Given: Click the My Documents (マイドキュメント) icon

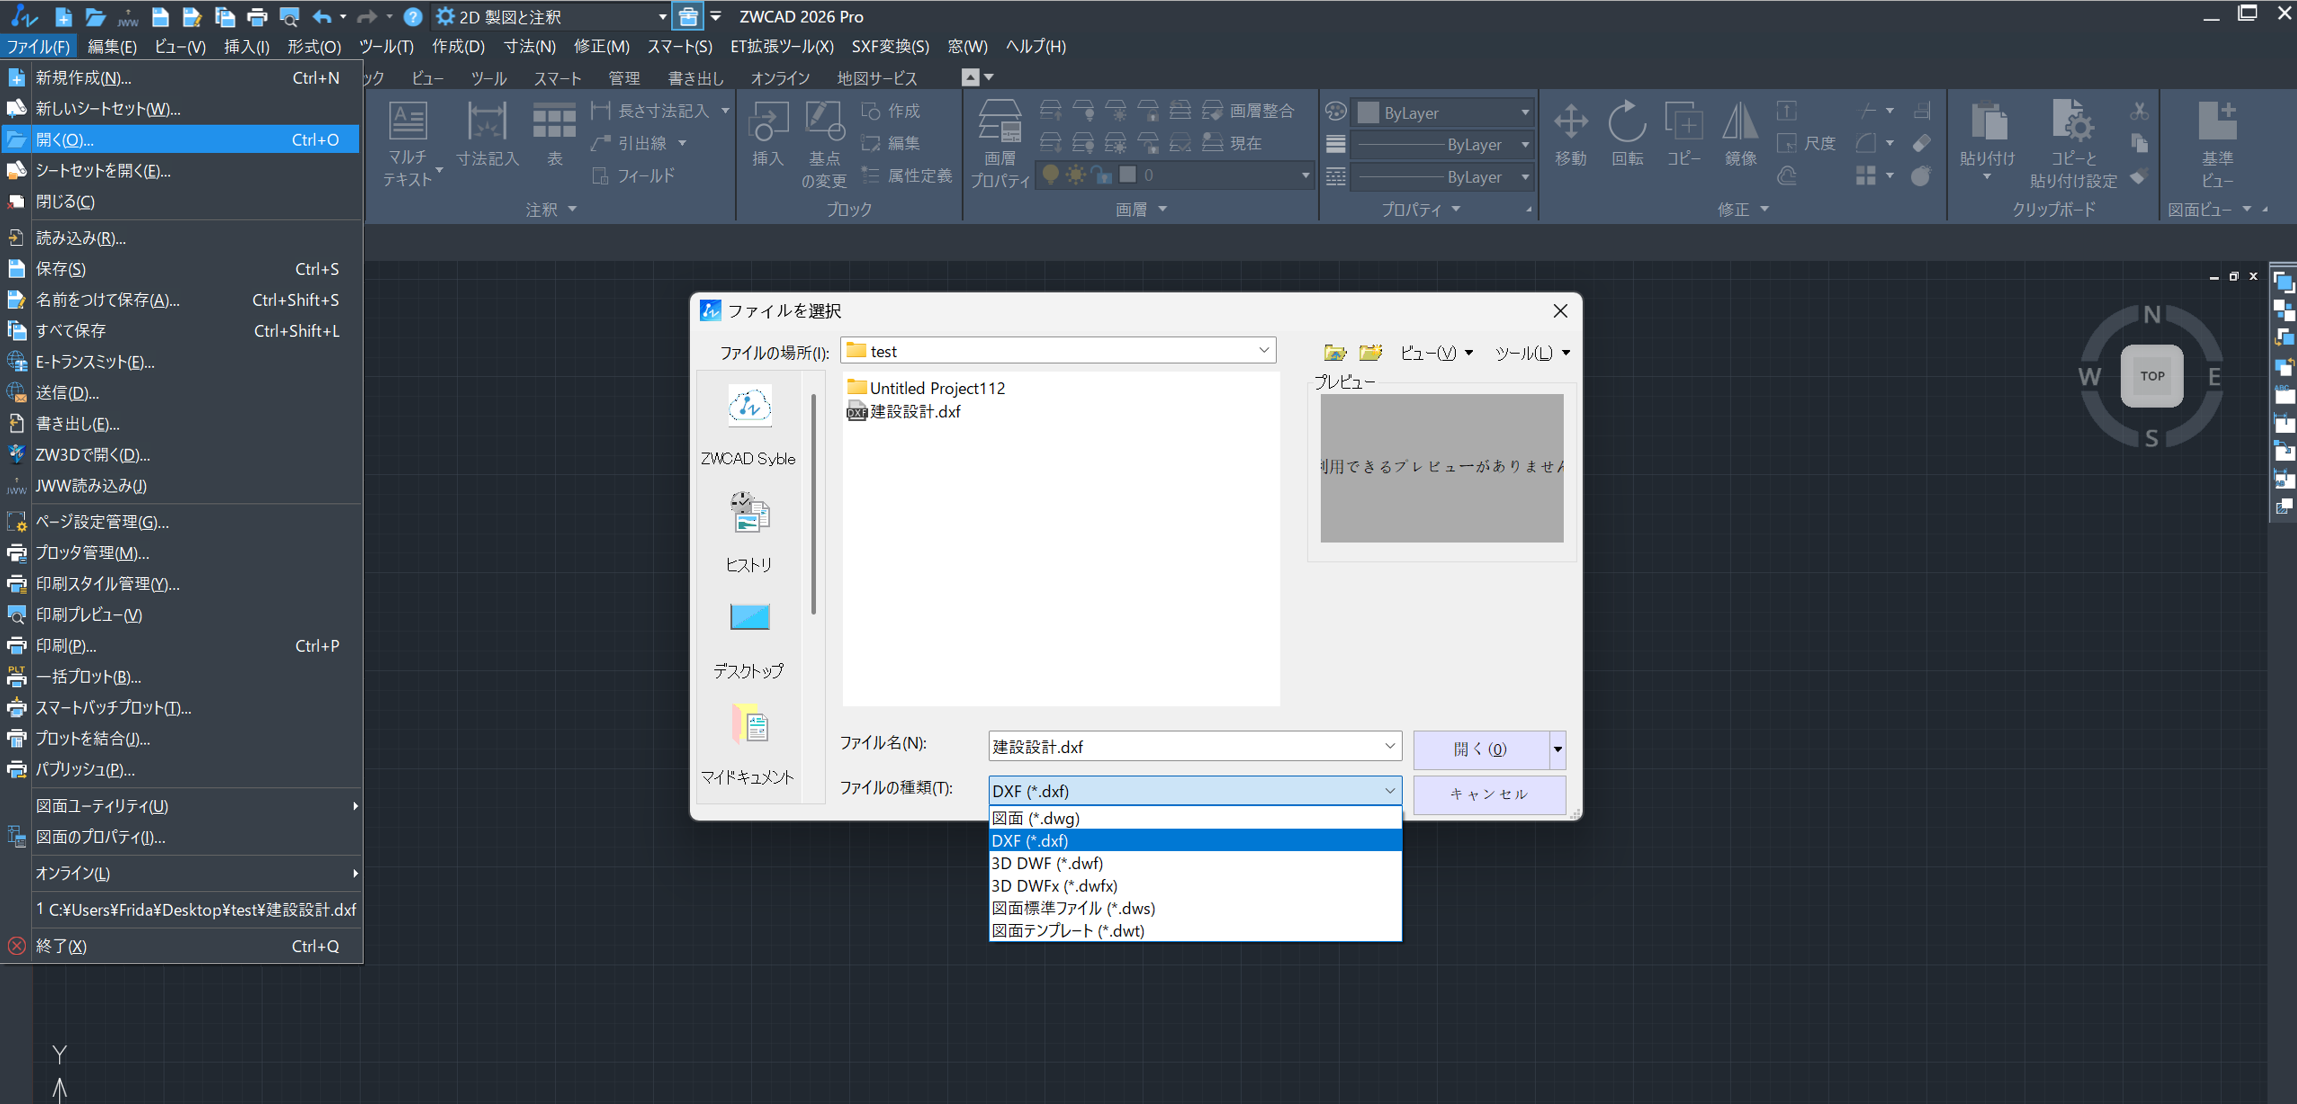Looking at the screenshot, I should coord(748,725).
